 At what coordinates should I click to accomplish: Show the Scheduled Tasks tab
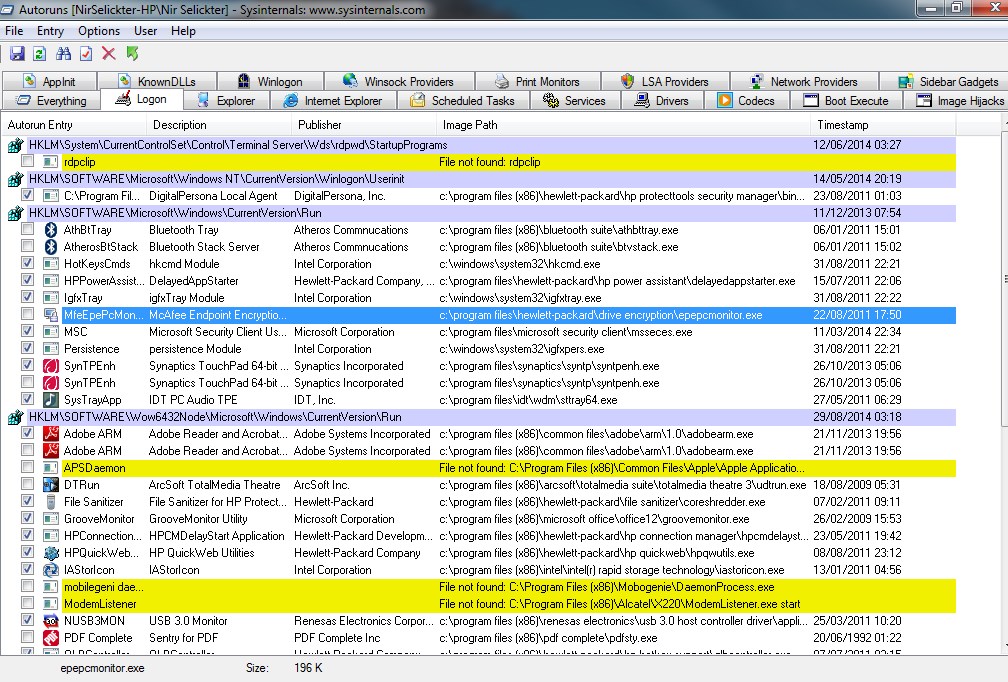click(463, 101)
